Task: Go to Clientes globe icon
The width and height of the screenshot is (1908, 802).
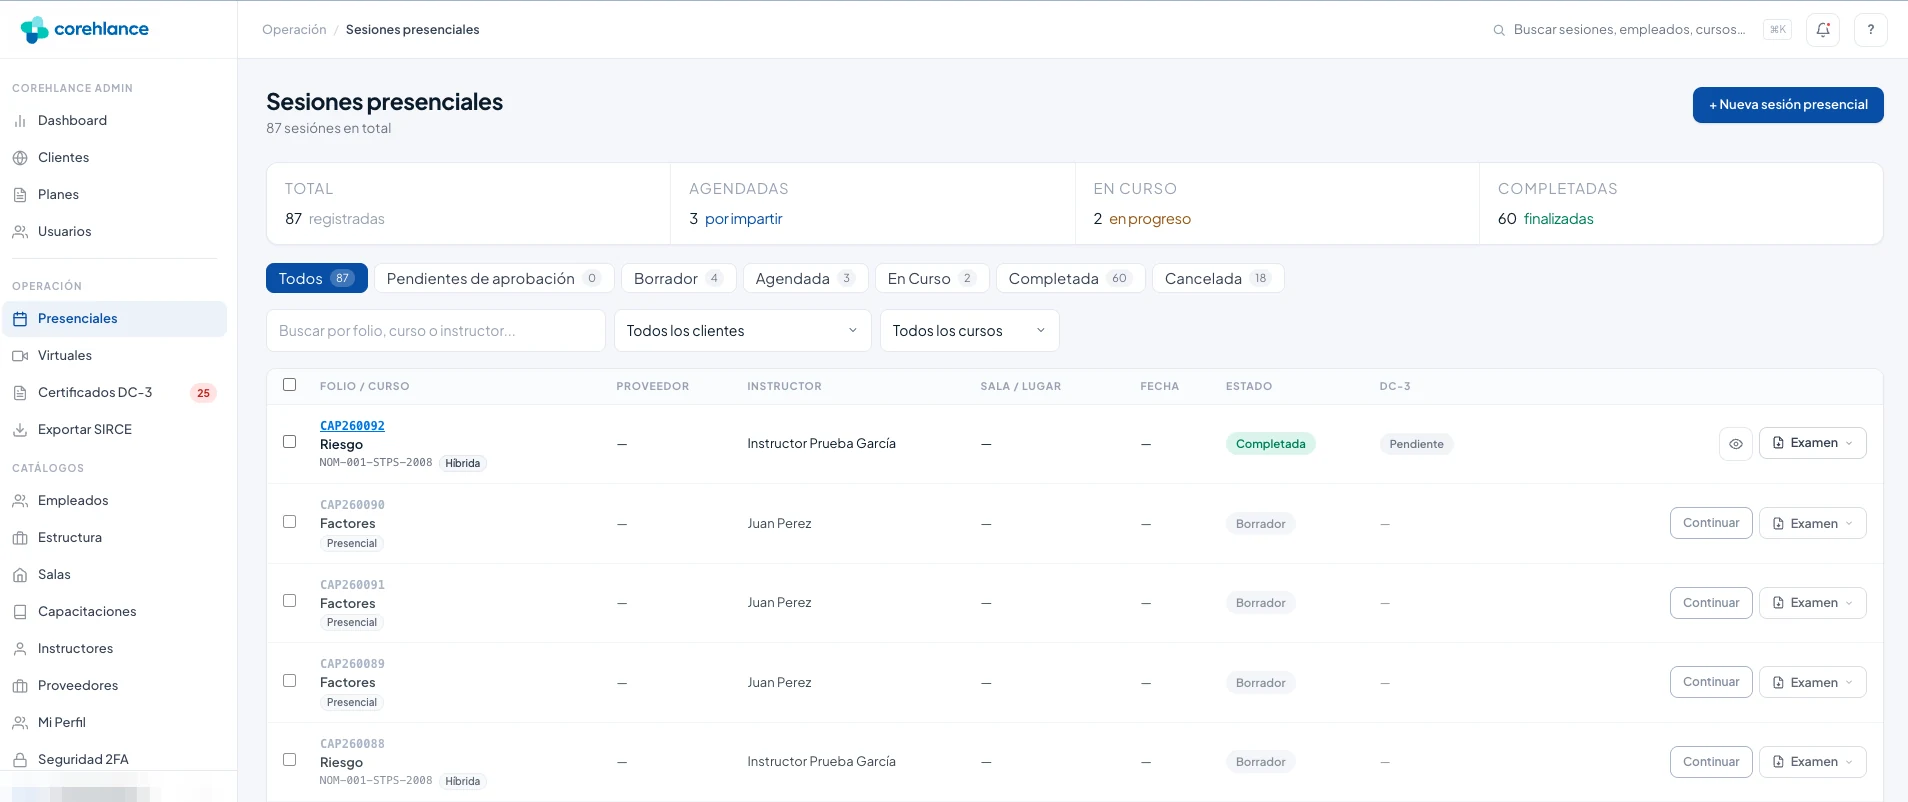Action: pyautogui.click(x=20, y=158)
